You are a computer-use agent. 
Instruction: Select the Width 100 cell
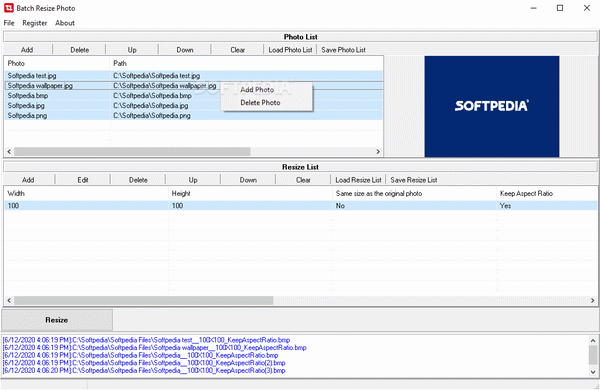pyautogui.click(x=86, y=206)
